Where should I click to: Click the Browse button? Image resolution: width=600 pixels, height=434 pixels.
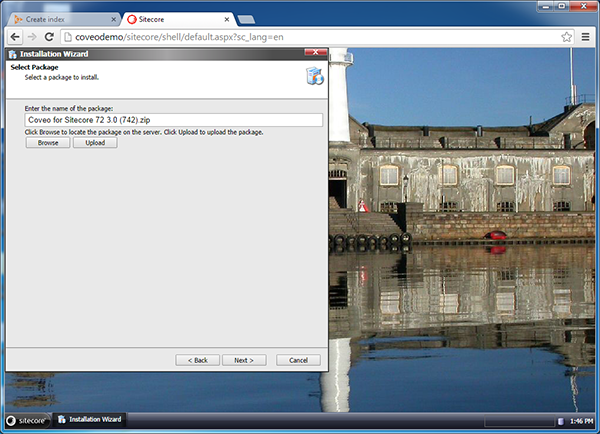tap(48, 143)
